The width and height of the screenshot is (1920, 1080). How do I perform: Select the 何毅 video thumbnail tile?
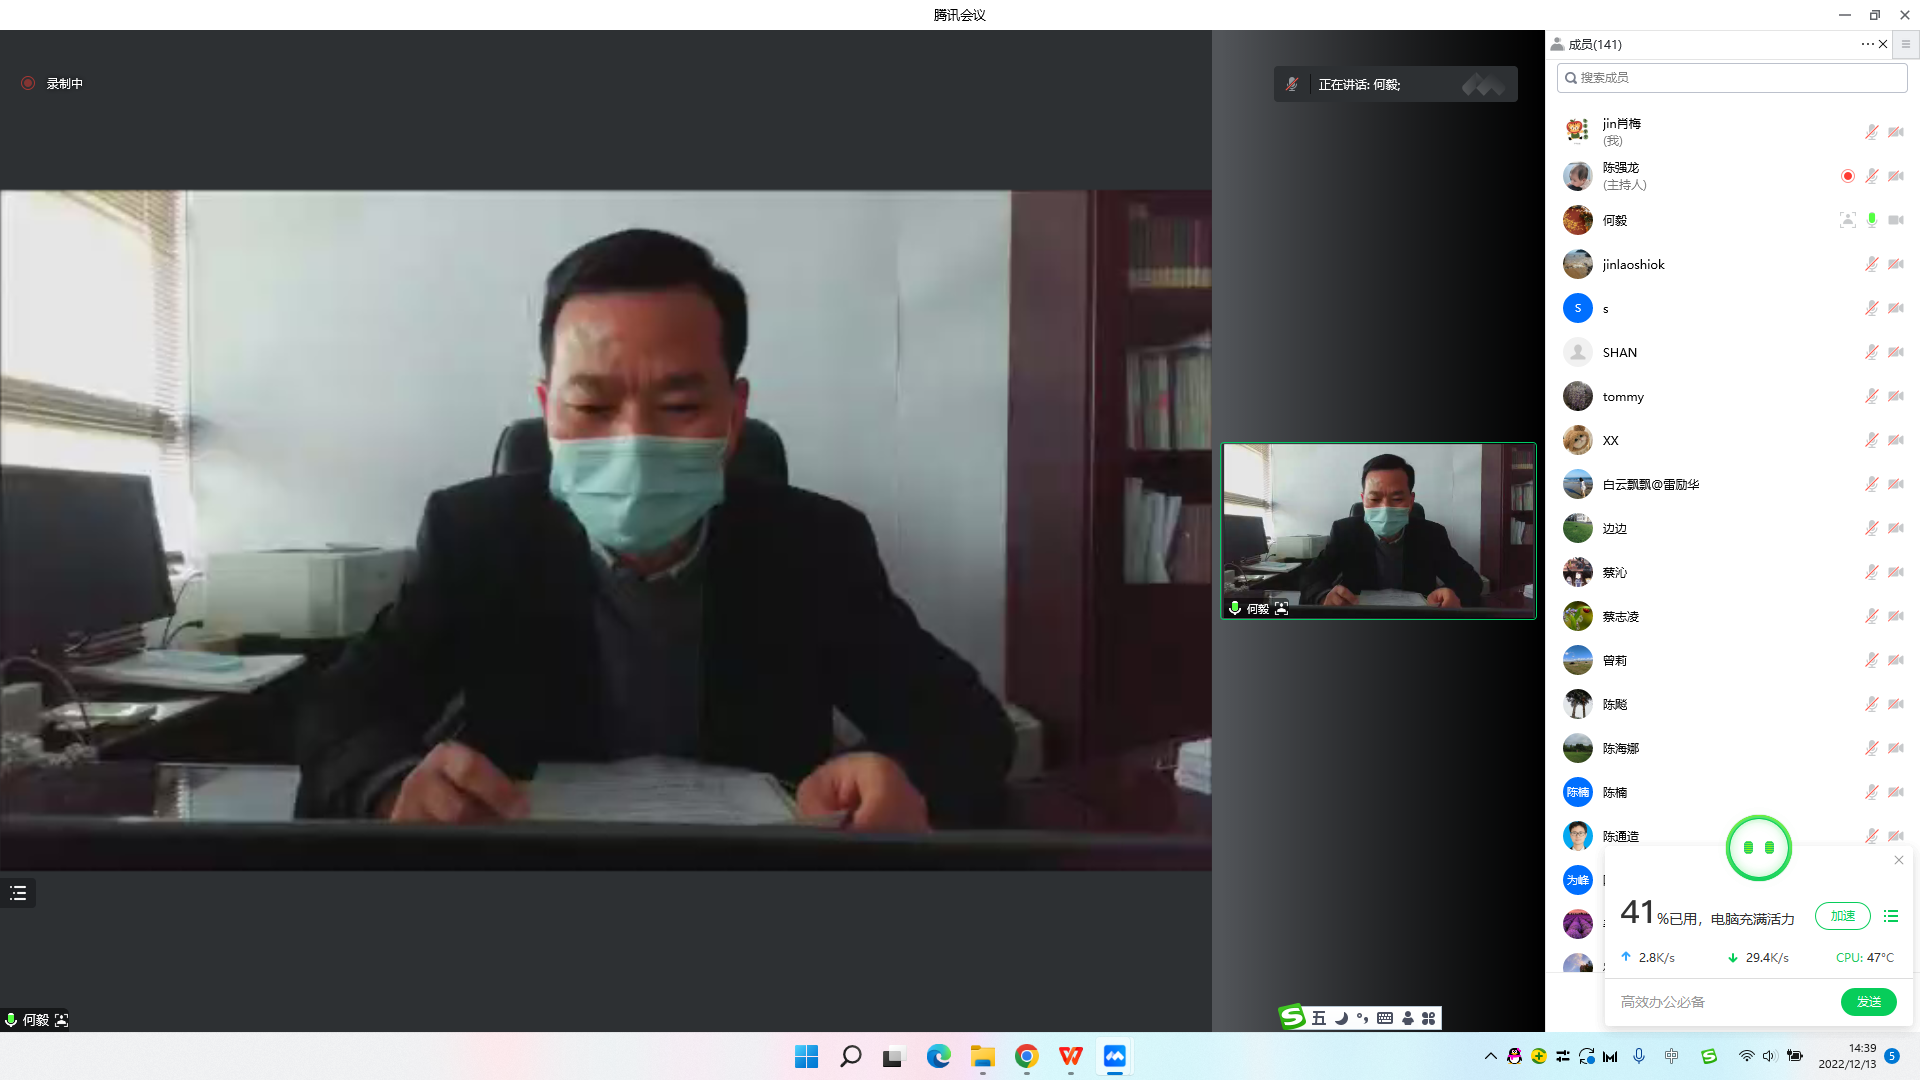pos(1378,530)
